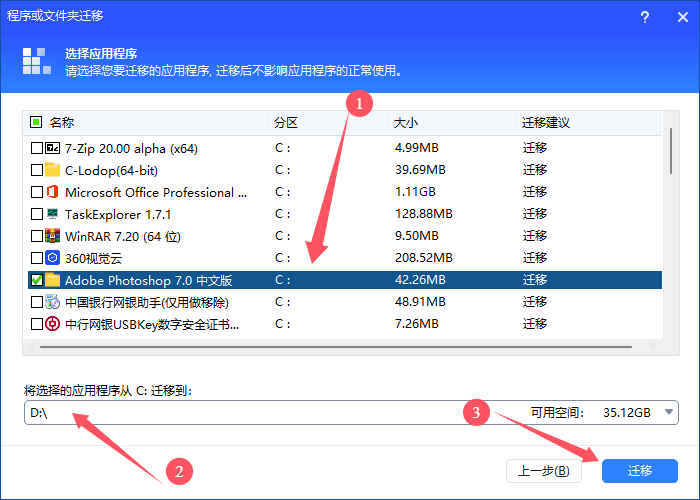Click the apps grid icon in header
Image resolution: width=700 pixels, height=500 pixels.
point(37,61)
